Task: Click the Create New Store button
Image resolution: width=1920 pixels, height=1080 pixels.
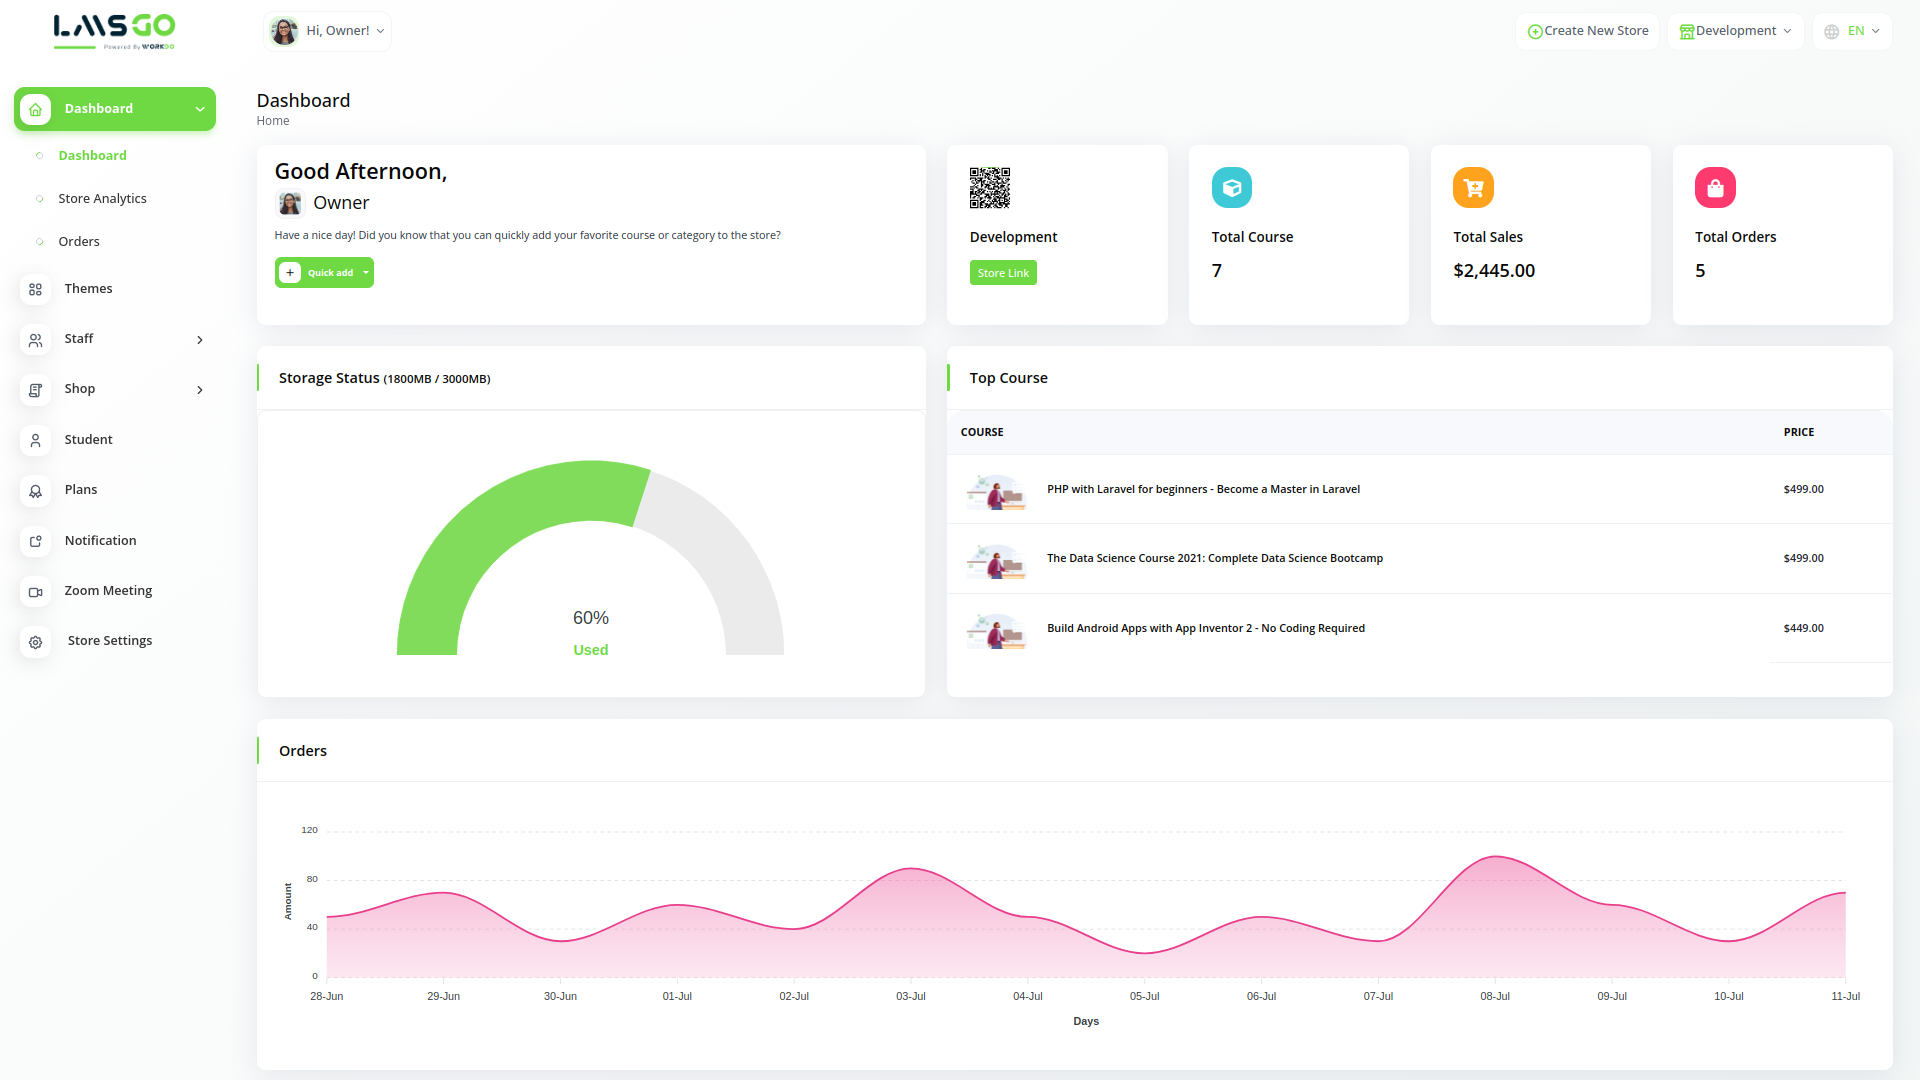Action: 1587,31
